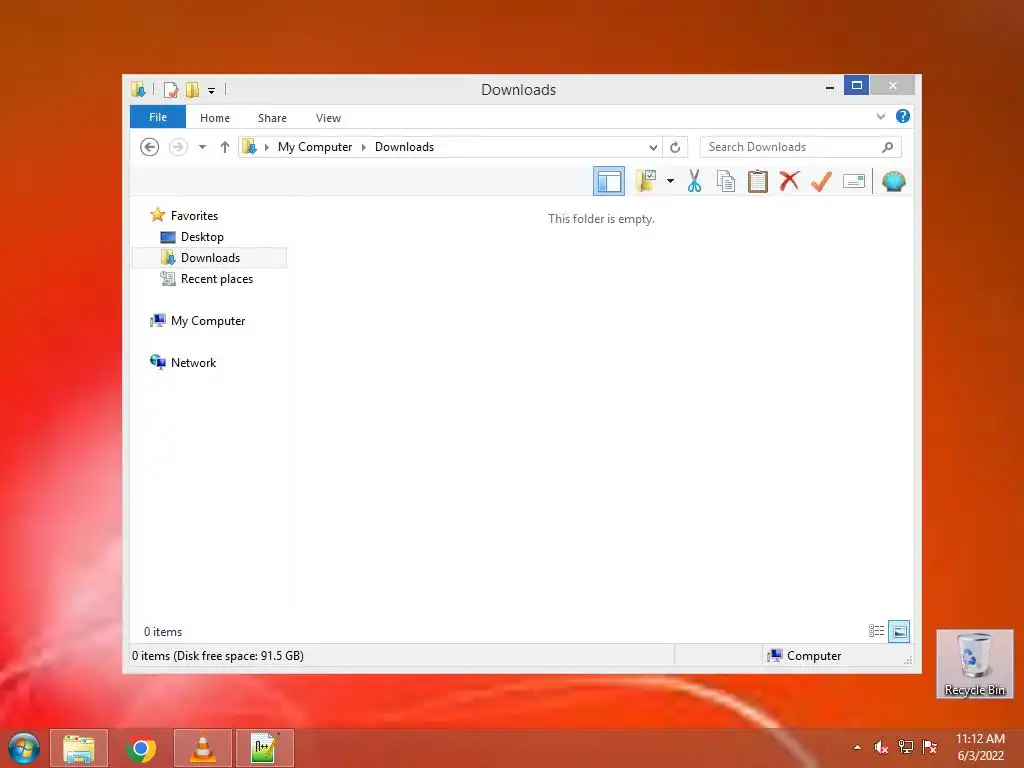Click the red X Delete icon
Screen dimensions: 1024x768
790,181
